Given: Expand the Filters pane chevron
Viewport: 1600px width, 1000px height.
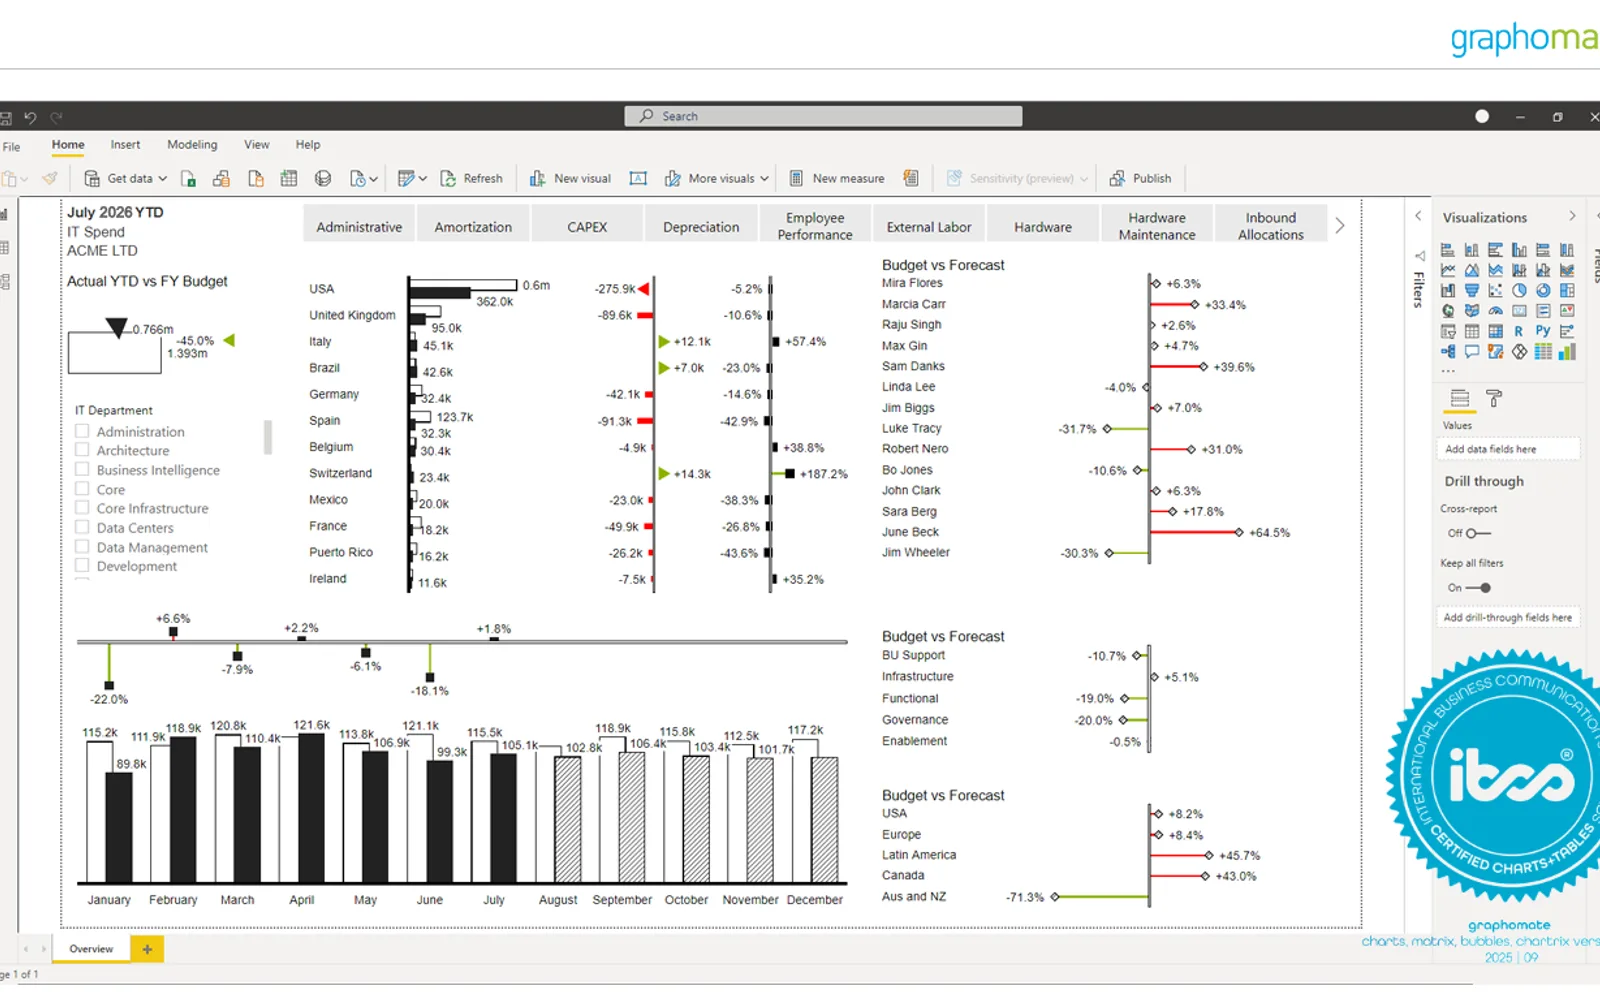Looking at the screenshot, I should (x=1418, y=216).
